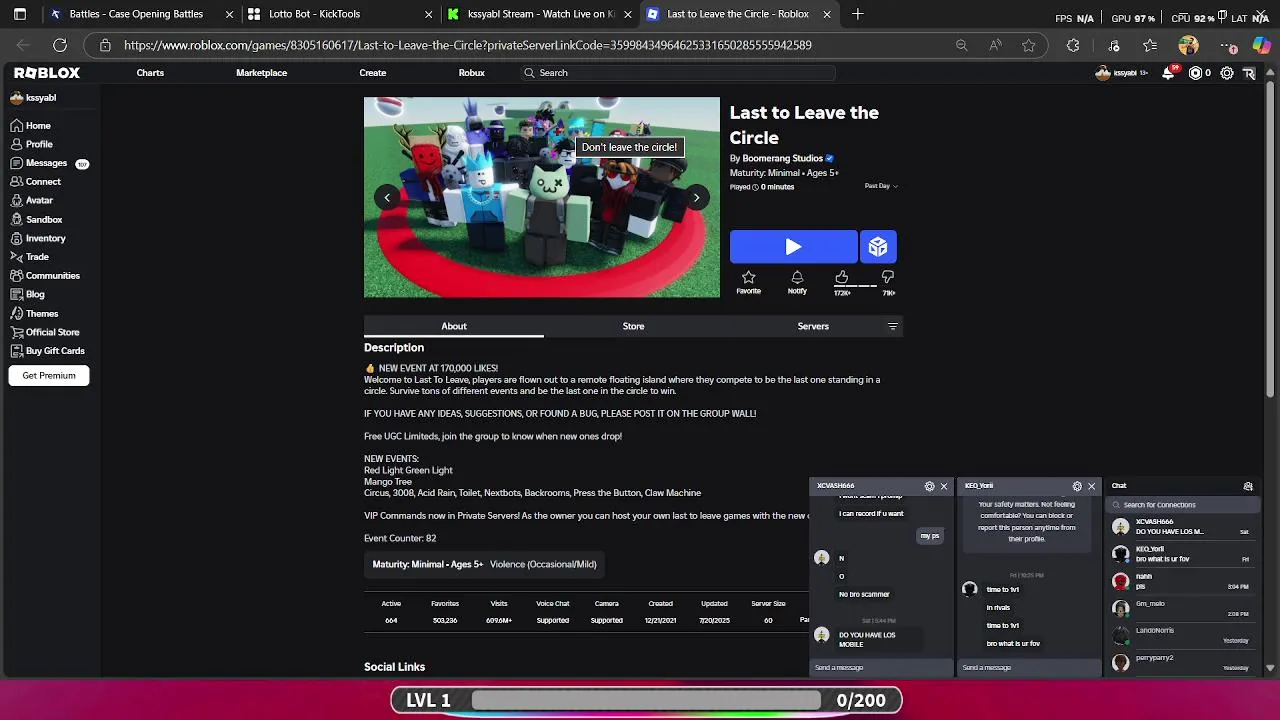Switch to the kssyabl Stream browser tab
Image resolution: width=1280 pixels, height=720 pixels.
(540, 14)
